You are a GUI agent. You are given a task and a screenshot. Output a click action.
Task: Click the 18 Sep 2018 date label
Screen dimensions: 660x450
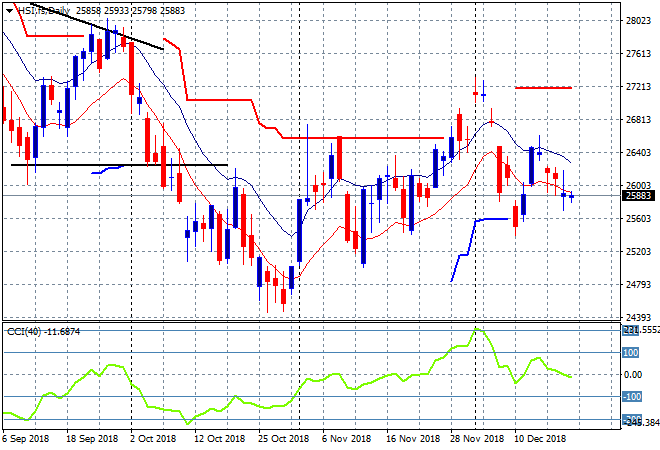click(92, 439)
